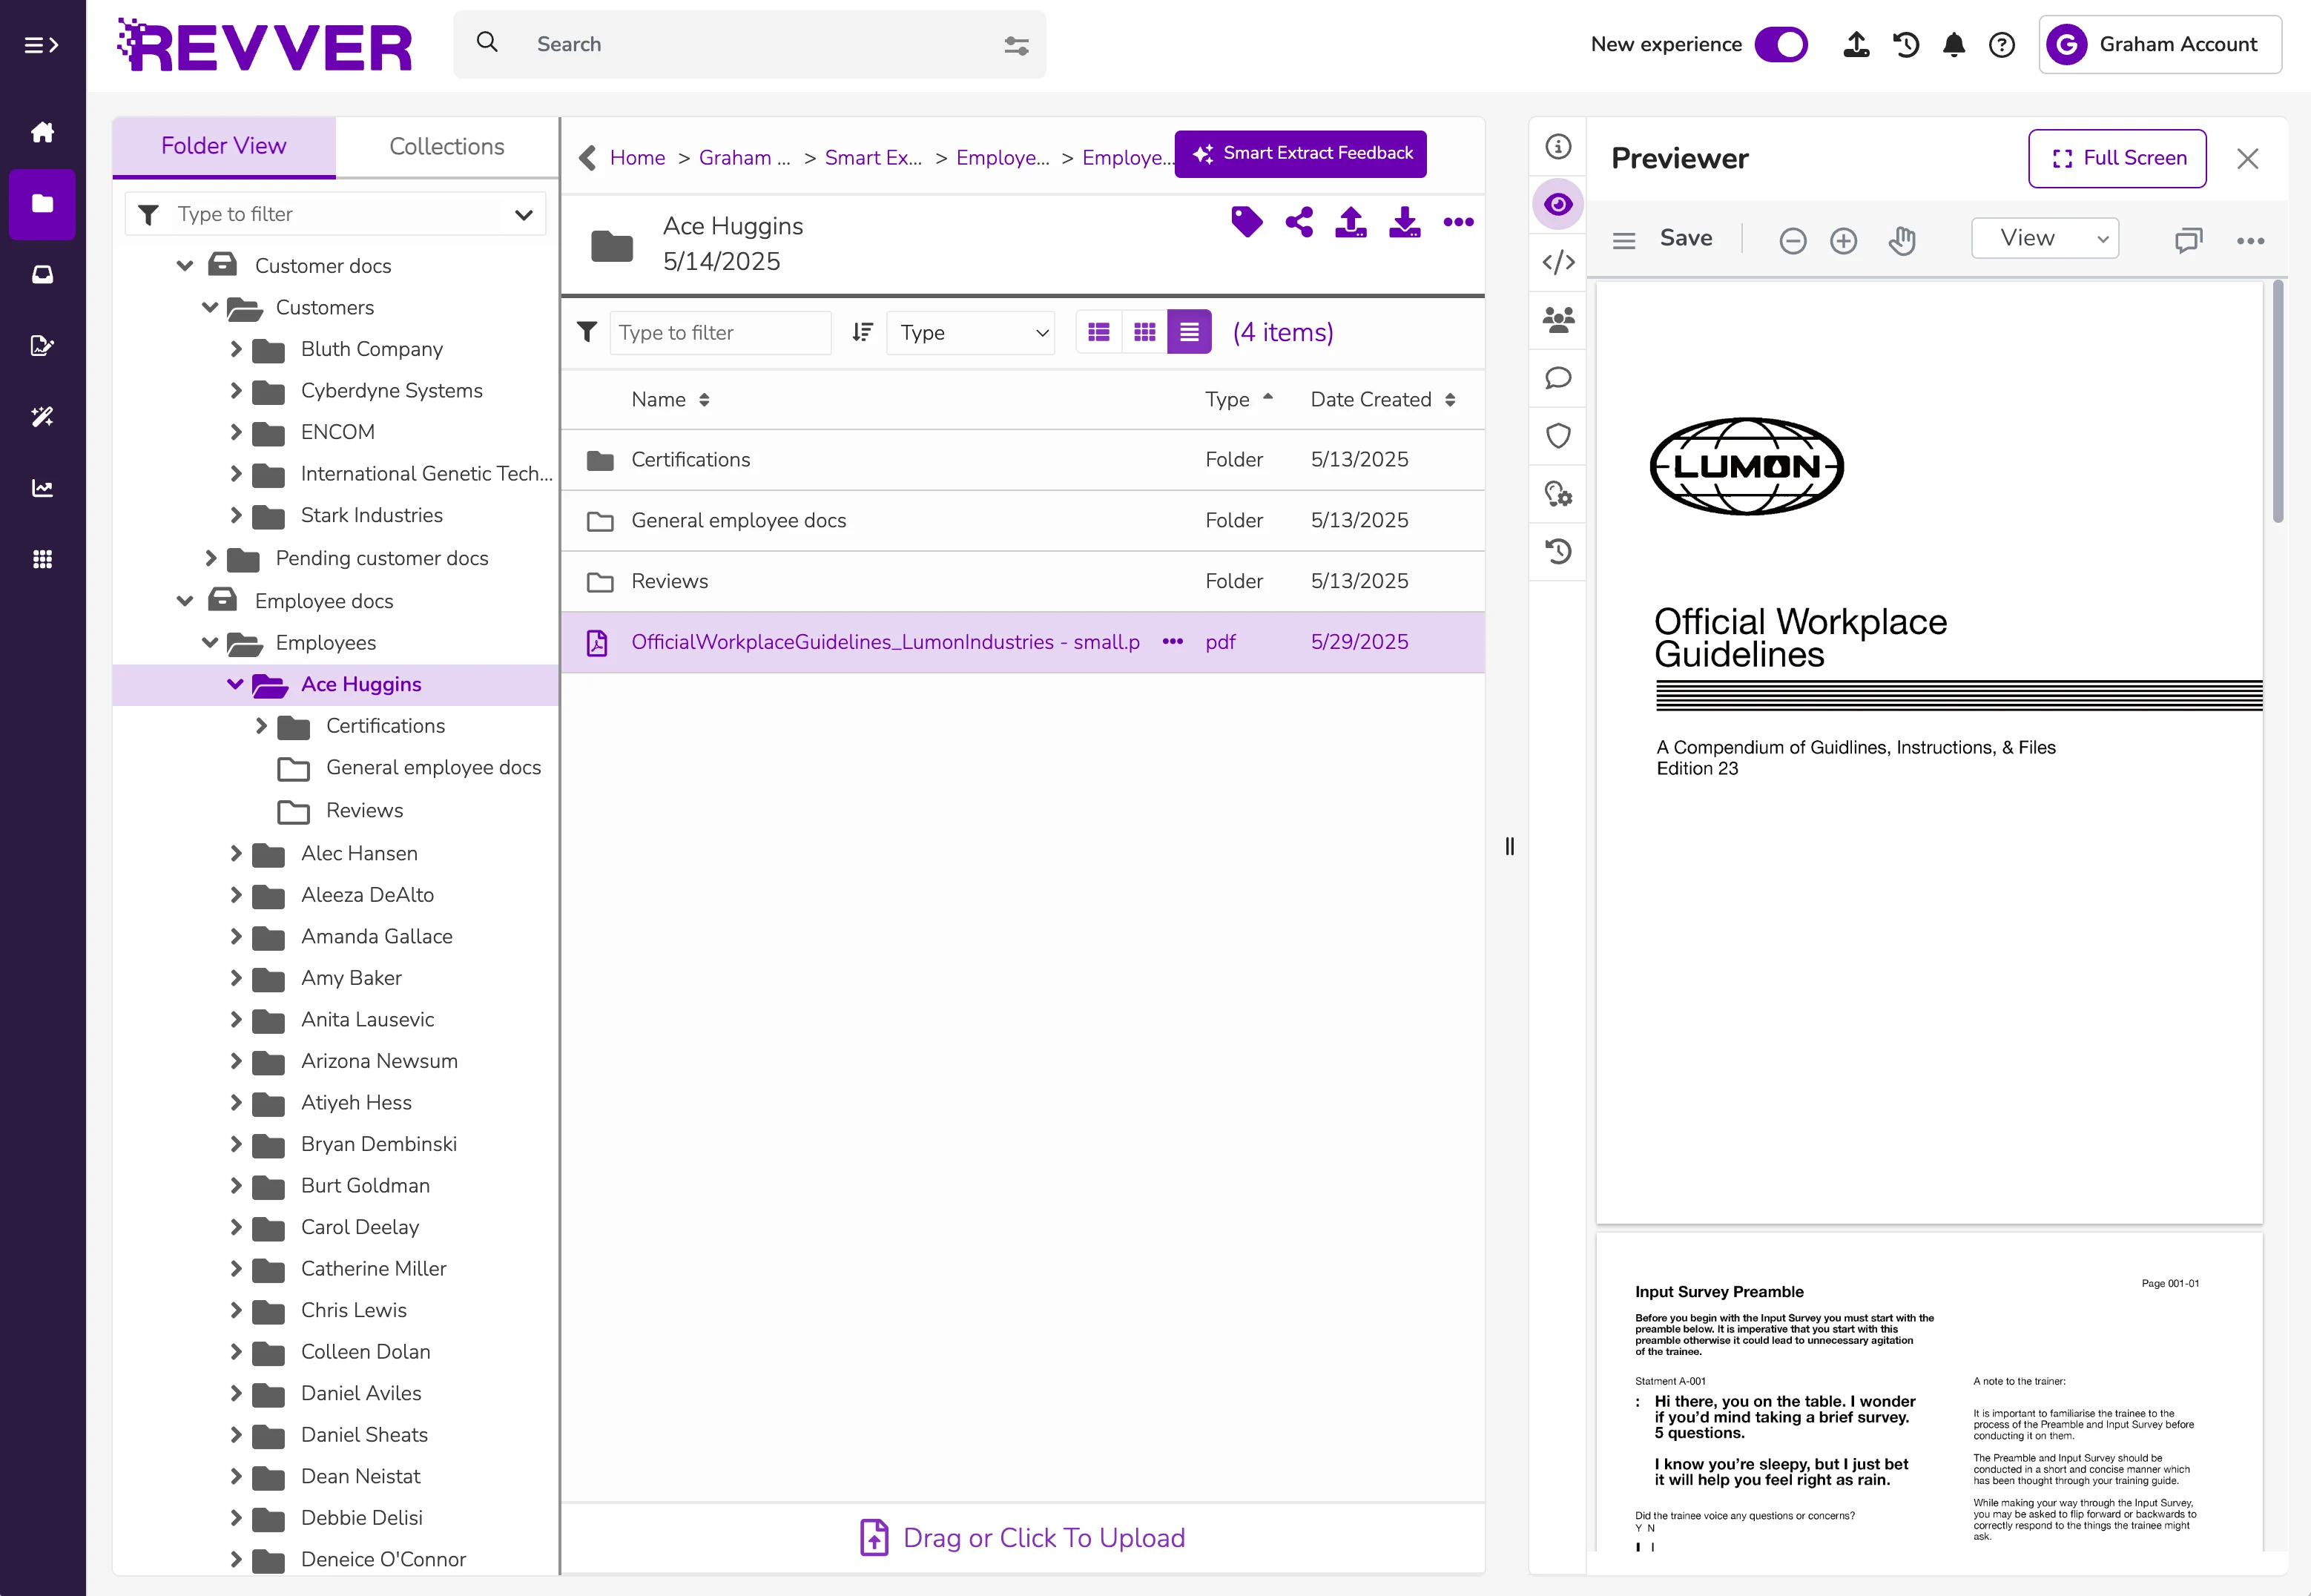Select the pan hand tool in previewer
This screenshot has width=2311, height=1596.
pyautogui.click(x=1901, y=240)
